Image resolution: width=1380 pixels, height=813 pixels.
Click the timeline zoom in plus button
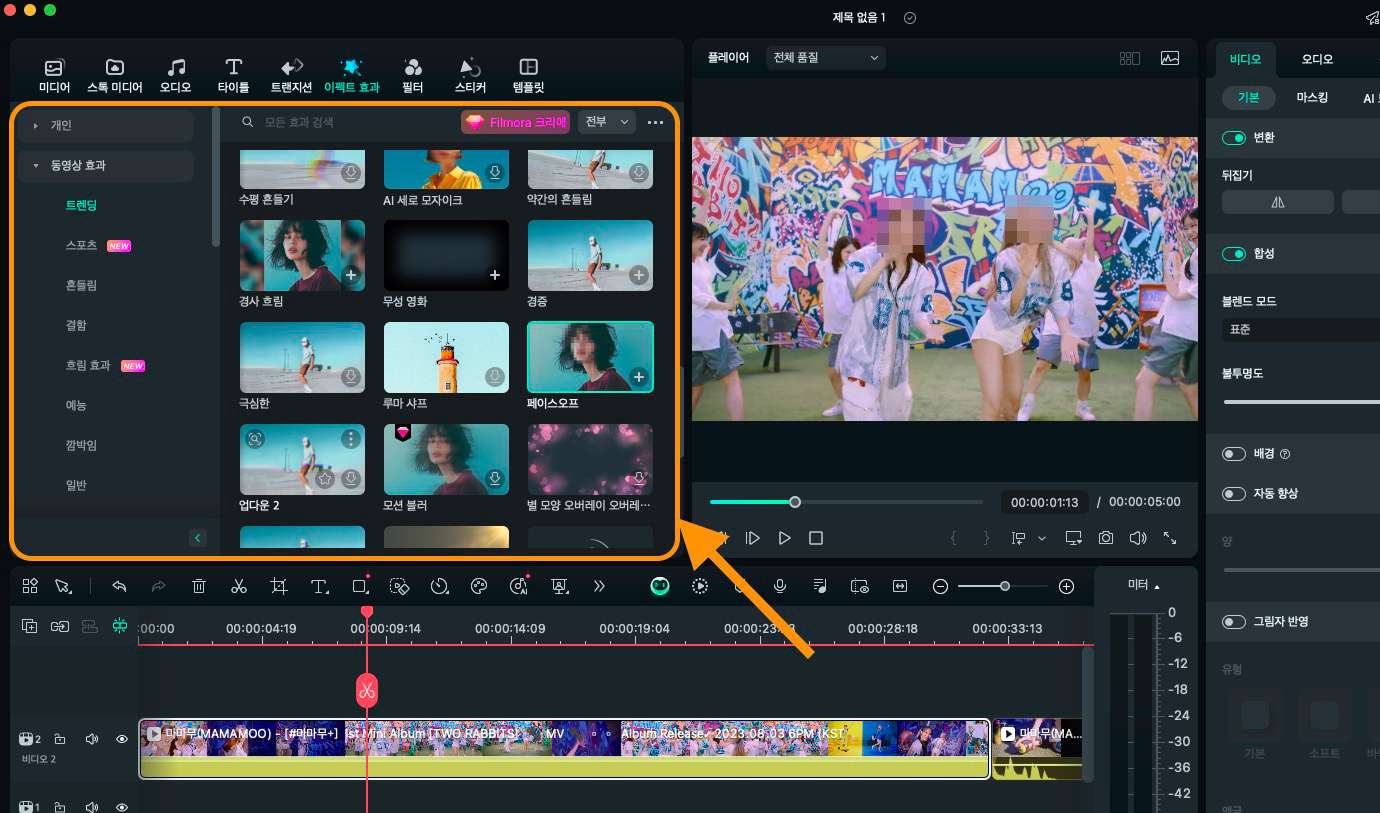pos(1066,586)
